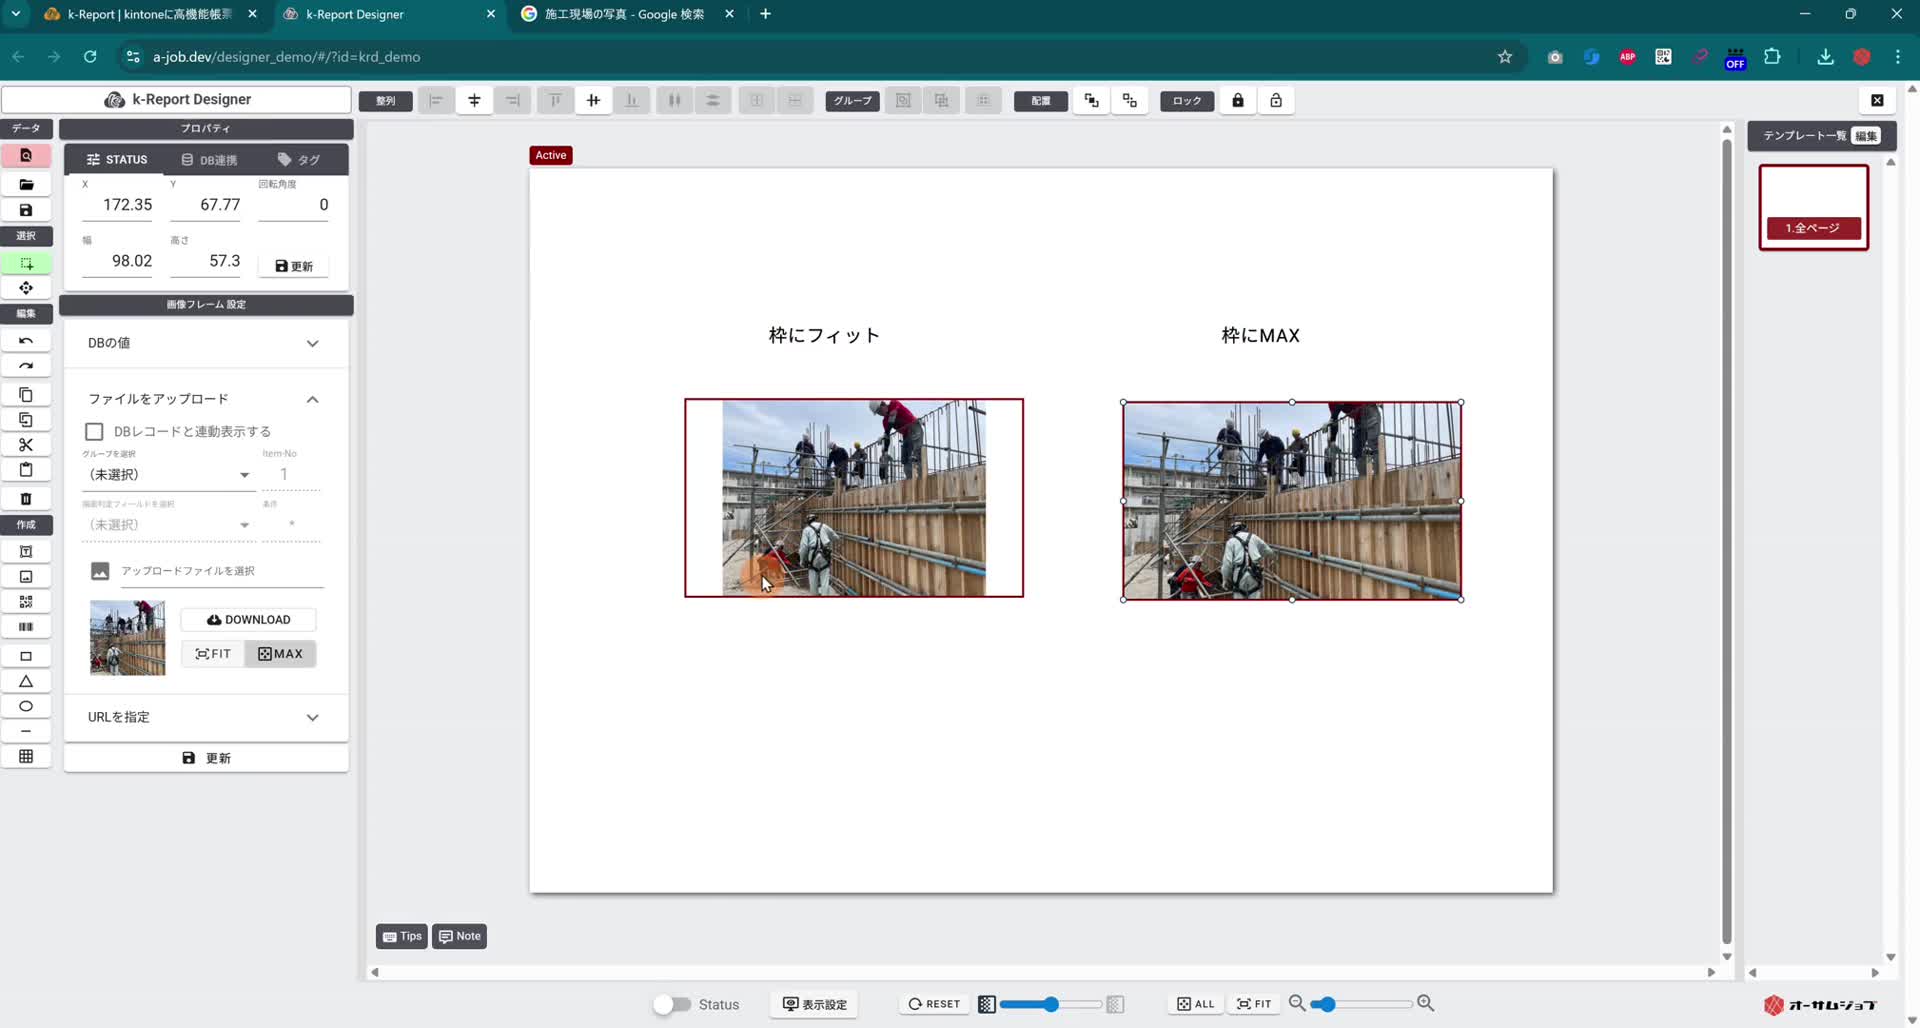Switch to the DB連携 tab in the properties panel

pyautogui.click(x=208, y=159)
